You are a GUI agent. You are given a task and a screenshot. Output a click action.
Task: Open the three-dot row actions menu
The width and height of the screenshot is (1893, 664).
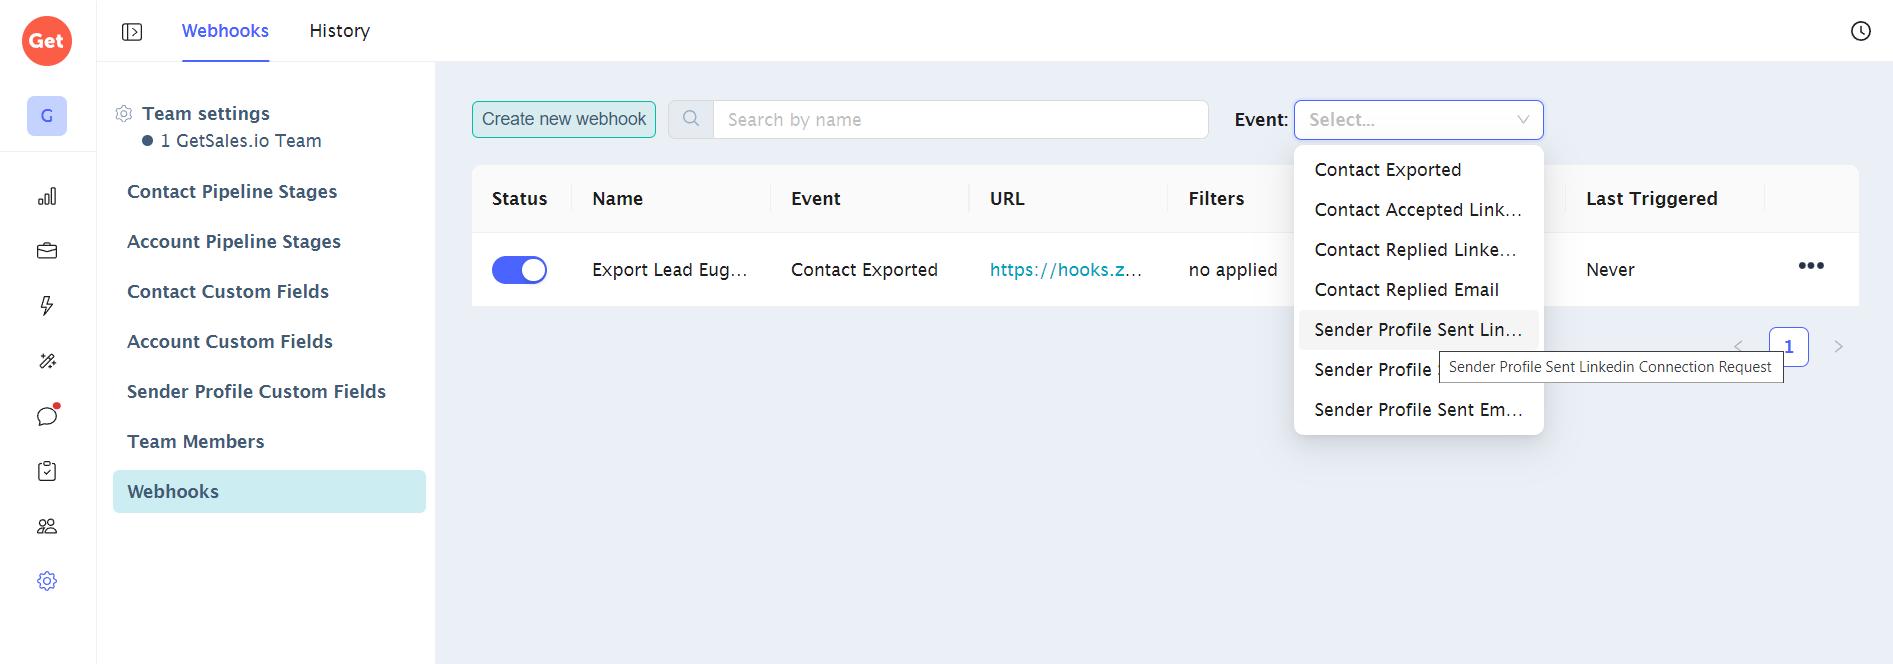click(1810, 266)
